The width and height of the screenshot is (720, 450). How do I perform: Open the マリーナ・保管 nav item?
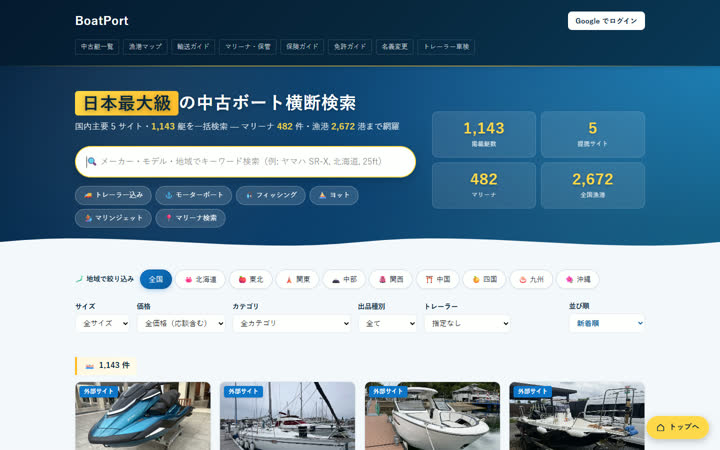pyautogui.click(x=248, y=46)
